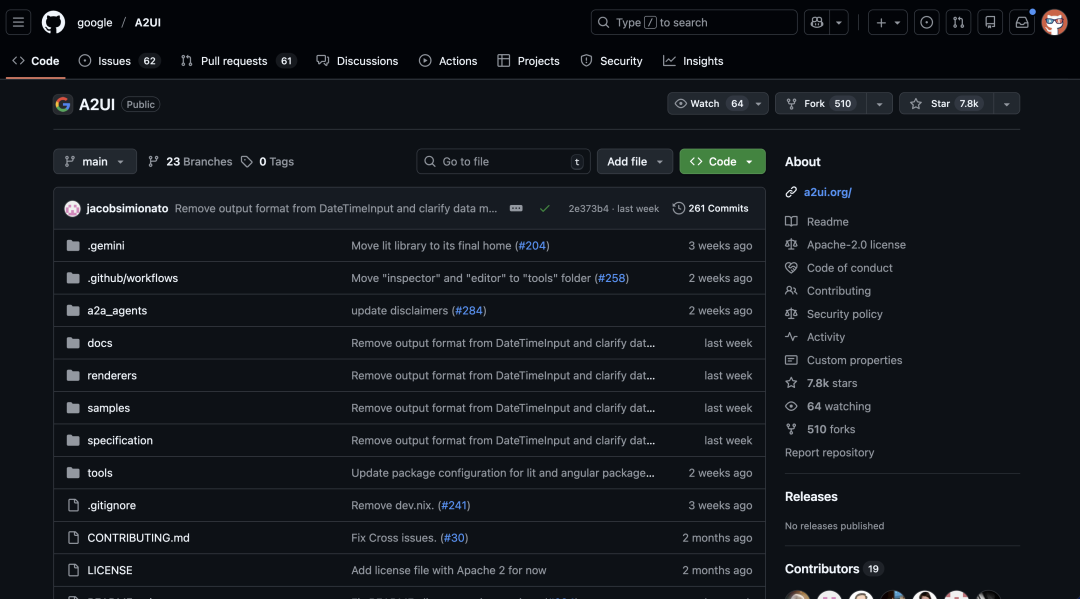
Task: Open the specification folder
Action: tap(120, 440)
